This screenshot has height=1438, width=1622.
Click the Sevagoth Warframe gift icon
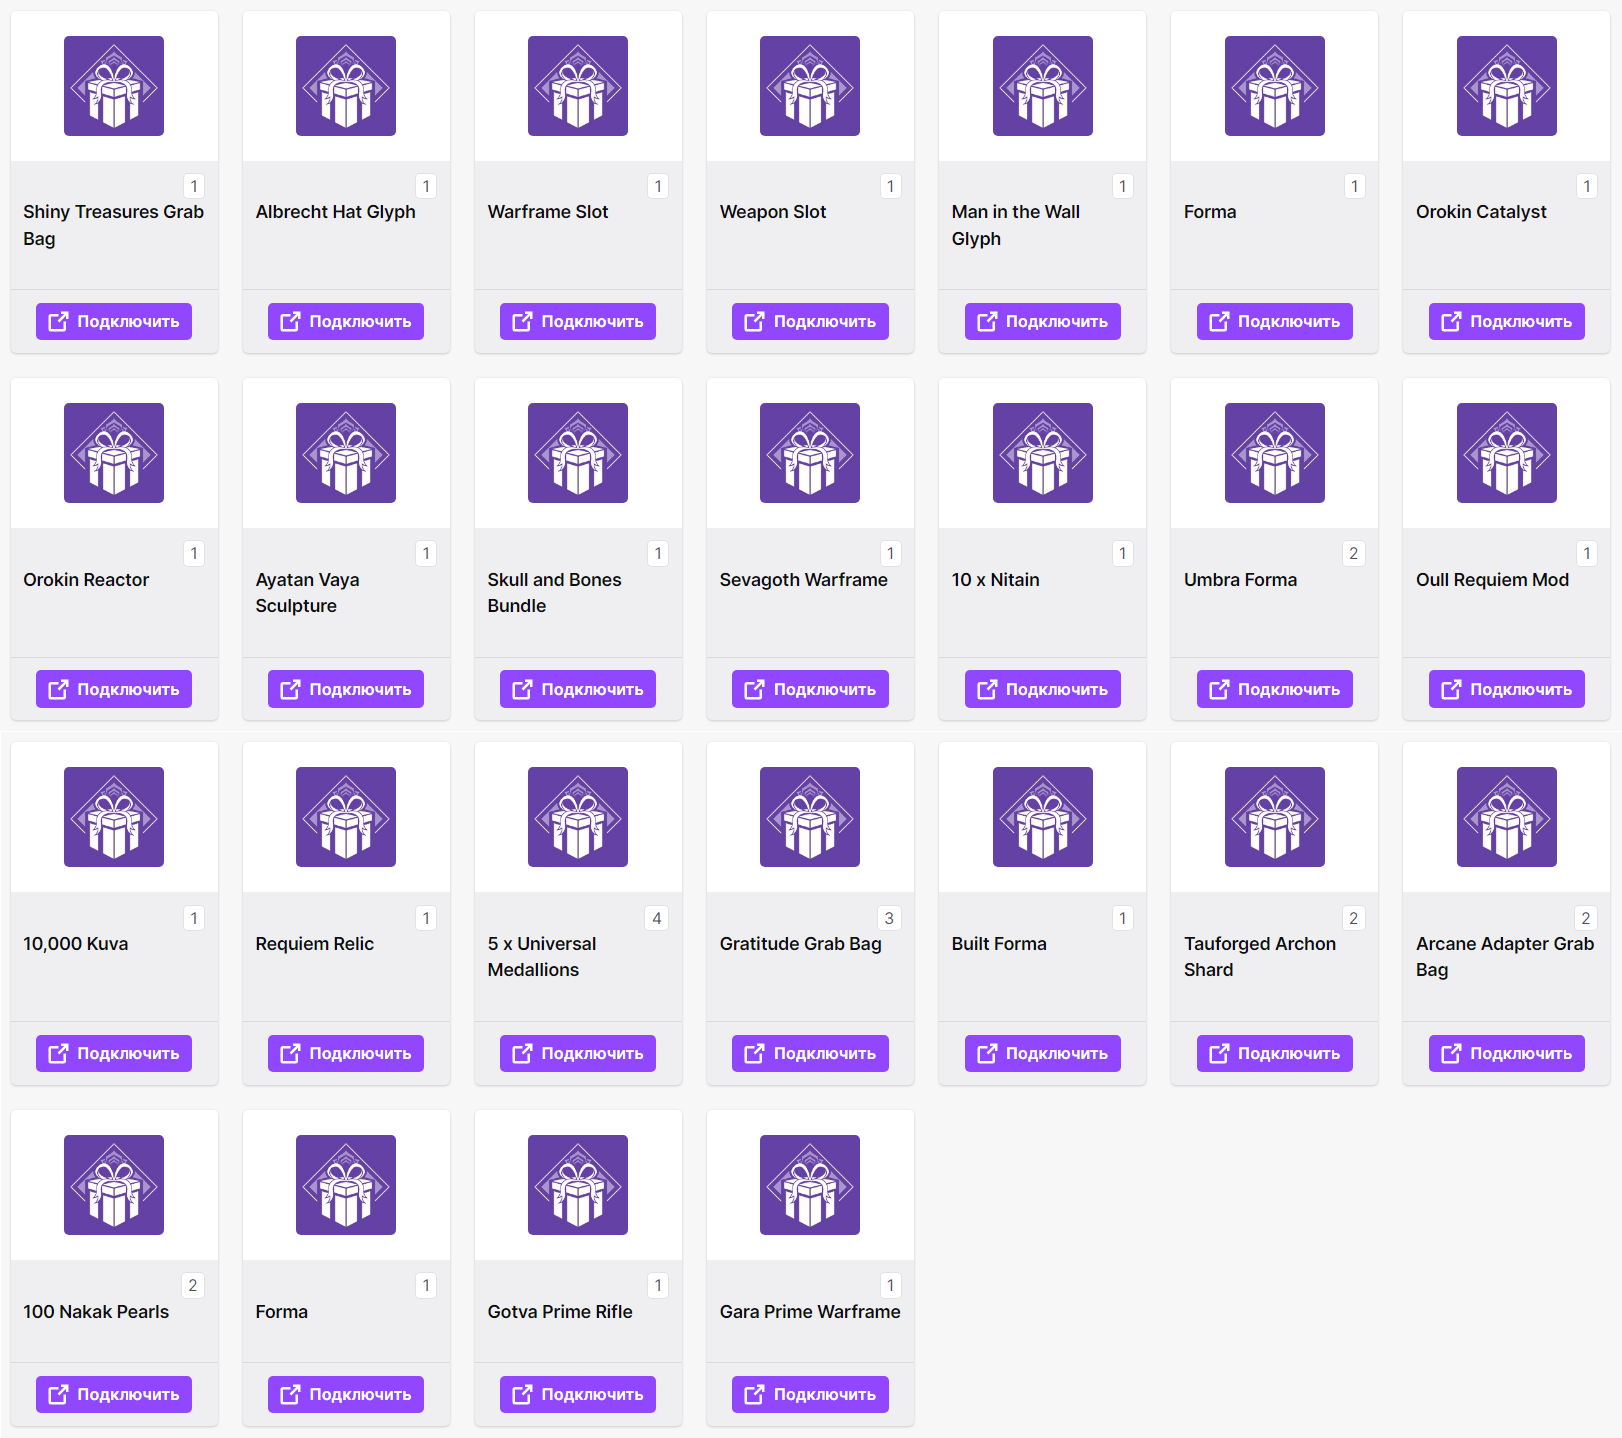[x=810, y=453]
